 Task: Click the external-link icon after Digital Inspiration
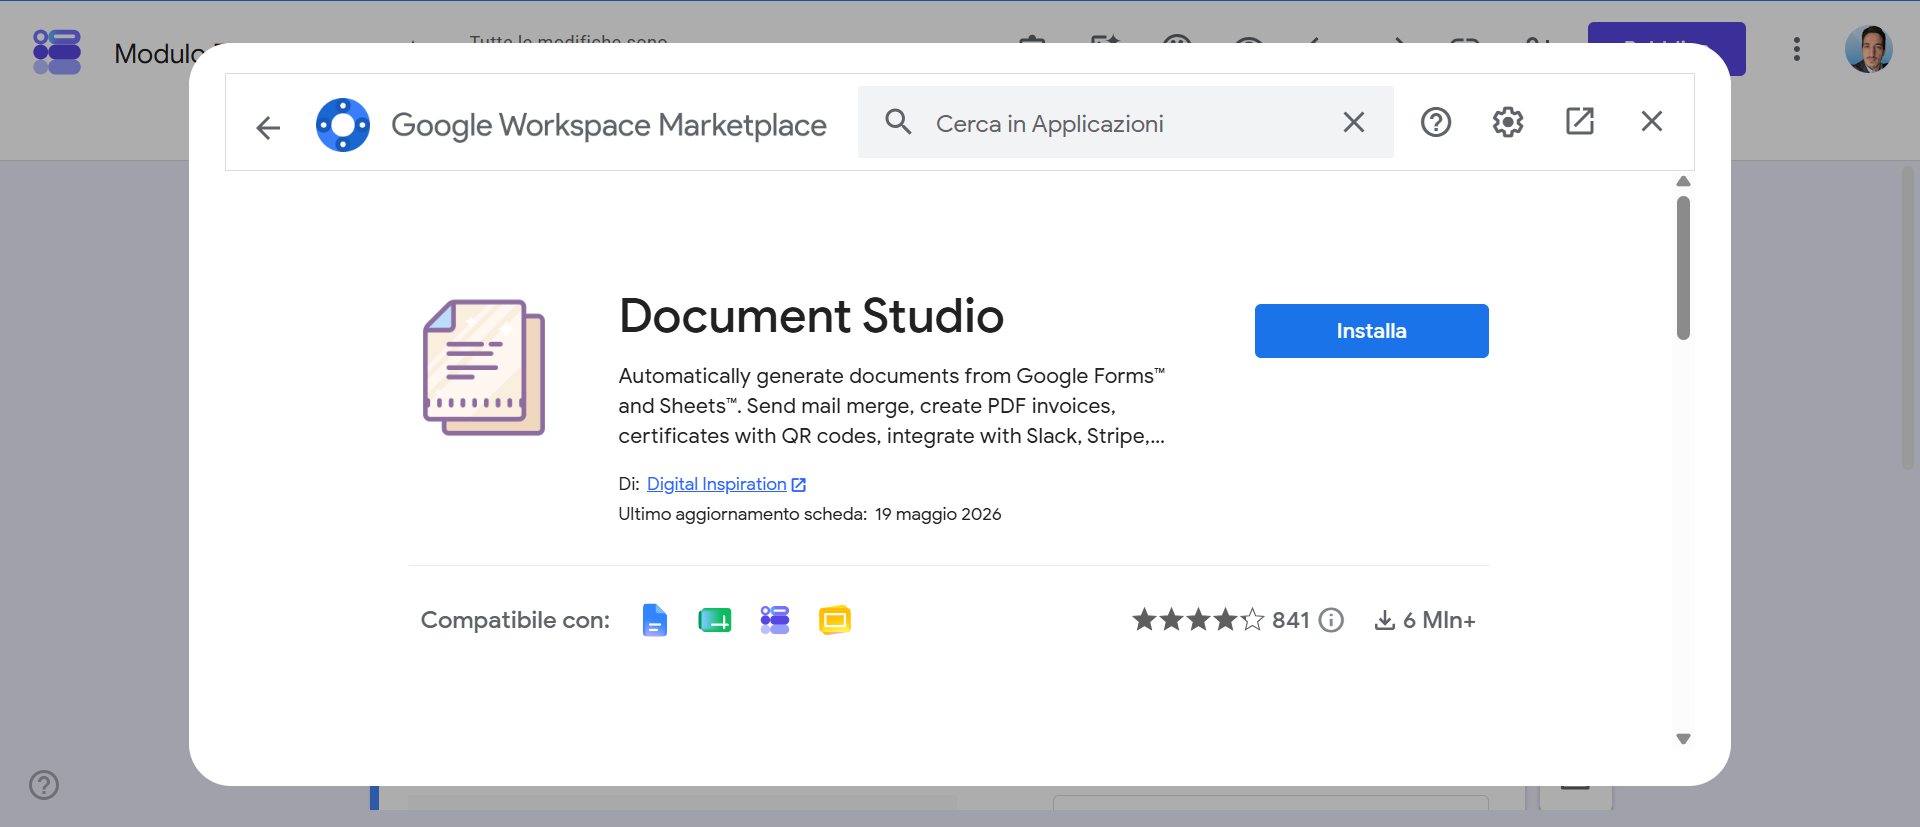(799, 485)
